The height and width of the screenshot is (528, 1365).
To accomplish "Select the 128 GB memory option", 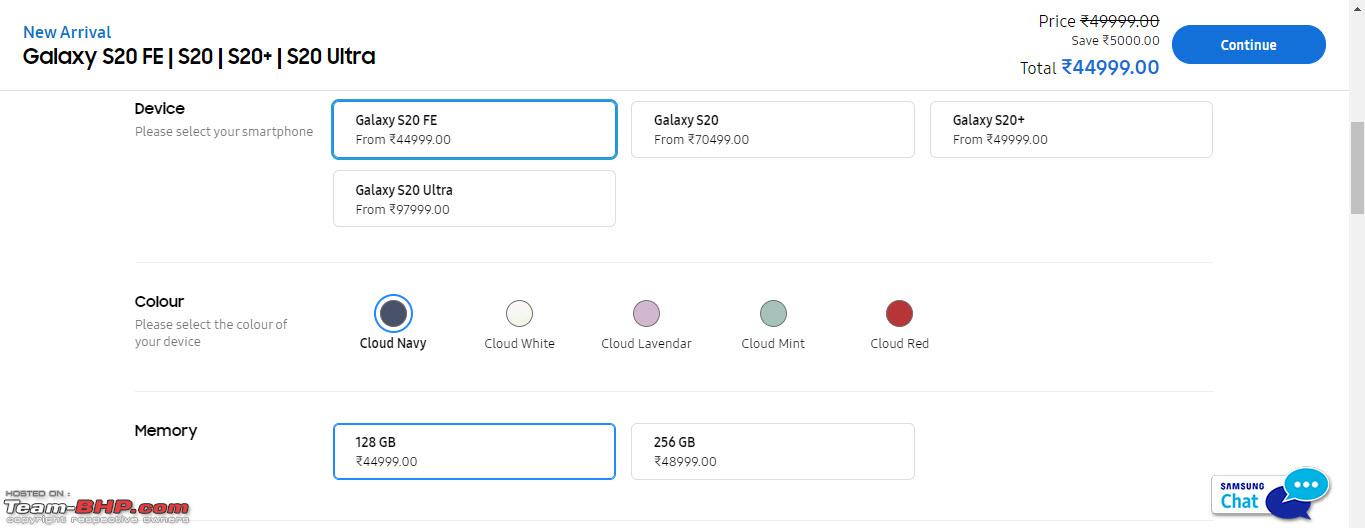I will click(474, 451).
